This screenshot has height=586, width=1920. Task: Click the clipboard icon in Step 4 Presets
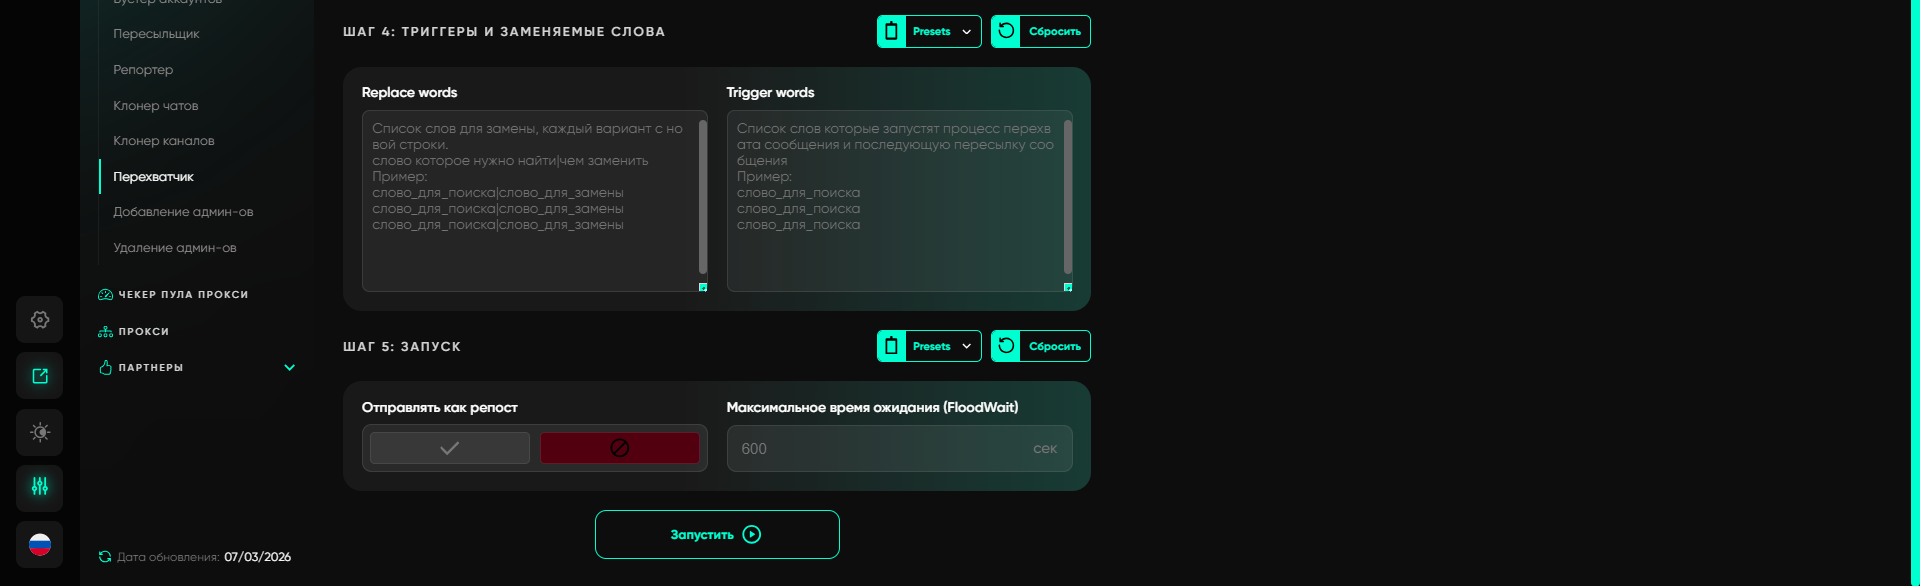(x=891, y=32)
